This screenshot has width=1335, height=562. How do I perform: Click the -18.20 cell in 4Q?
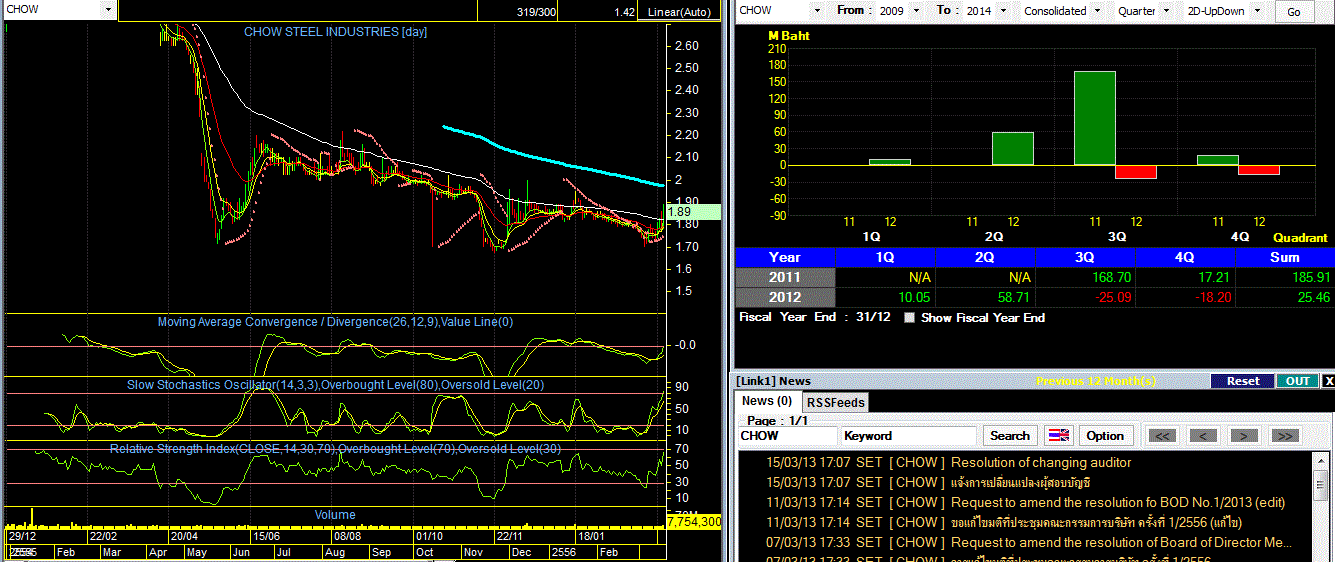coord(1185,297)
